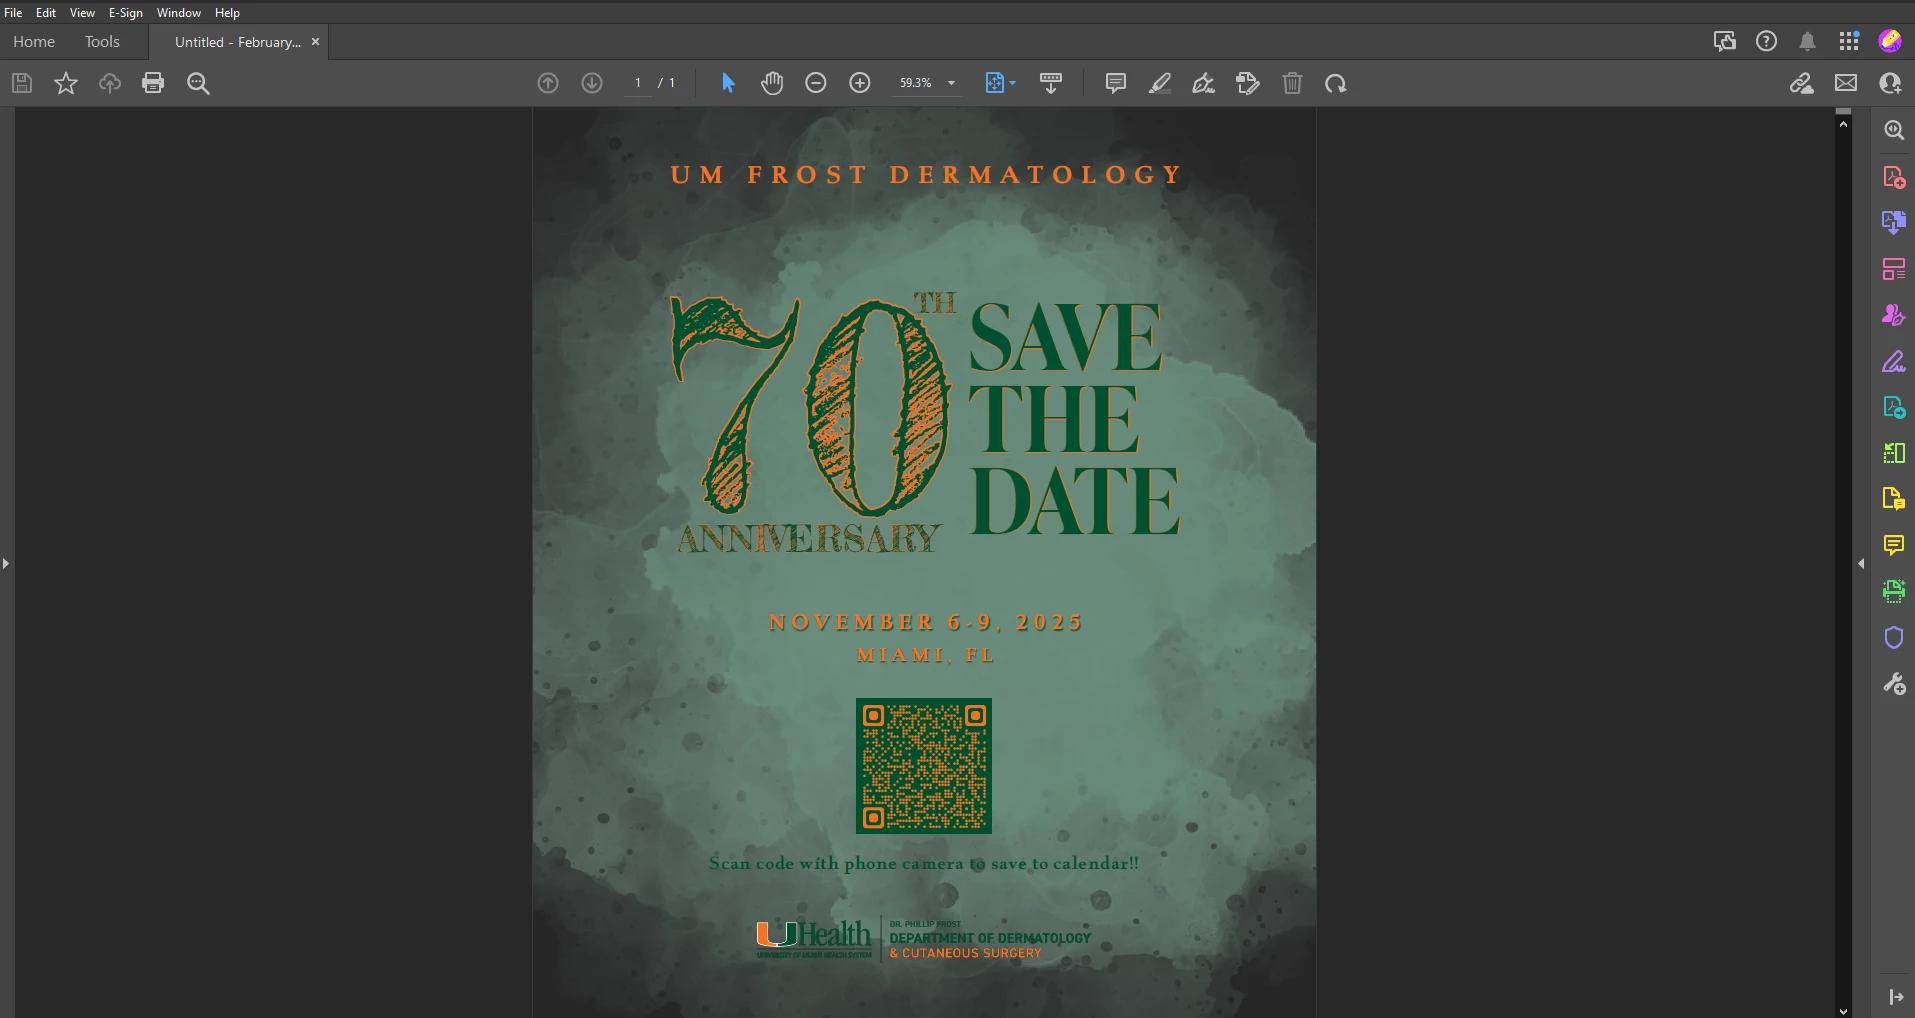Go to previous page arrow

tap(548, 83)
